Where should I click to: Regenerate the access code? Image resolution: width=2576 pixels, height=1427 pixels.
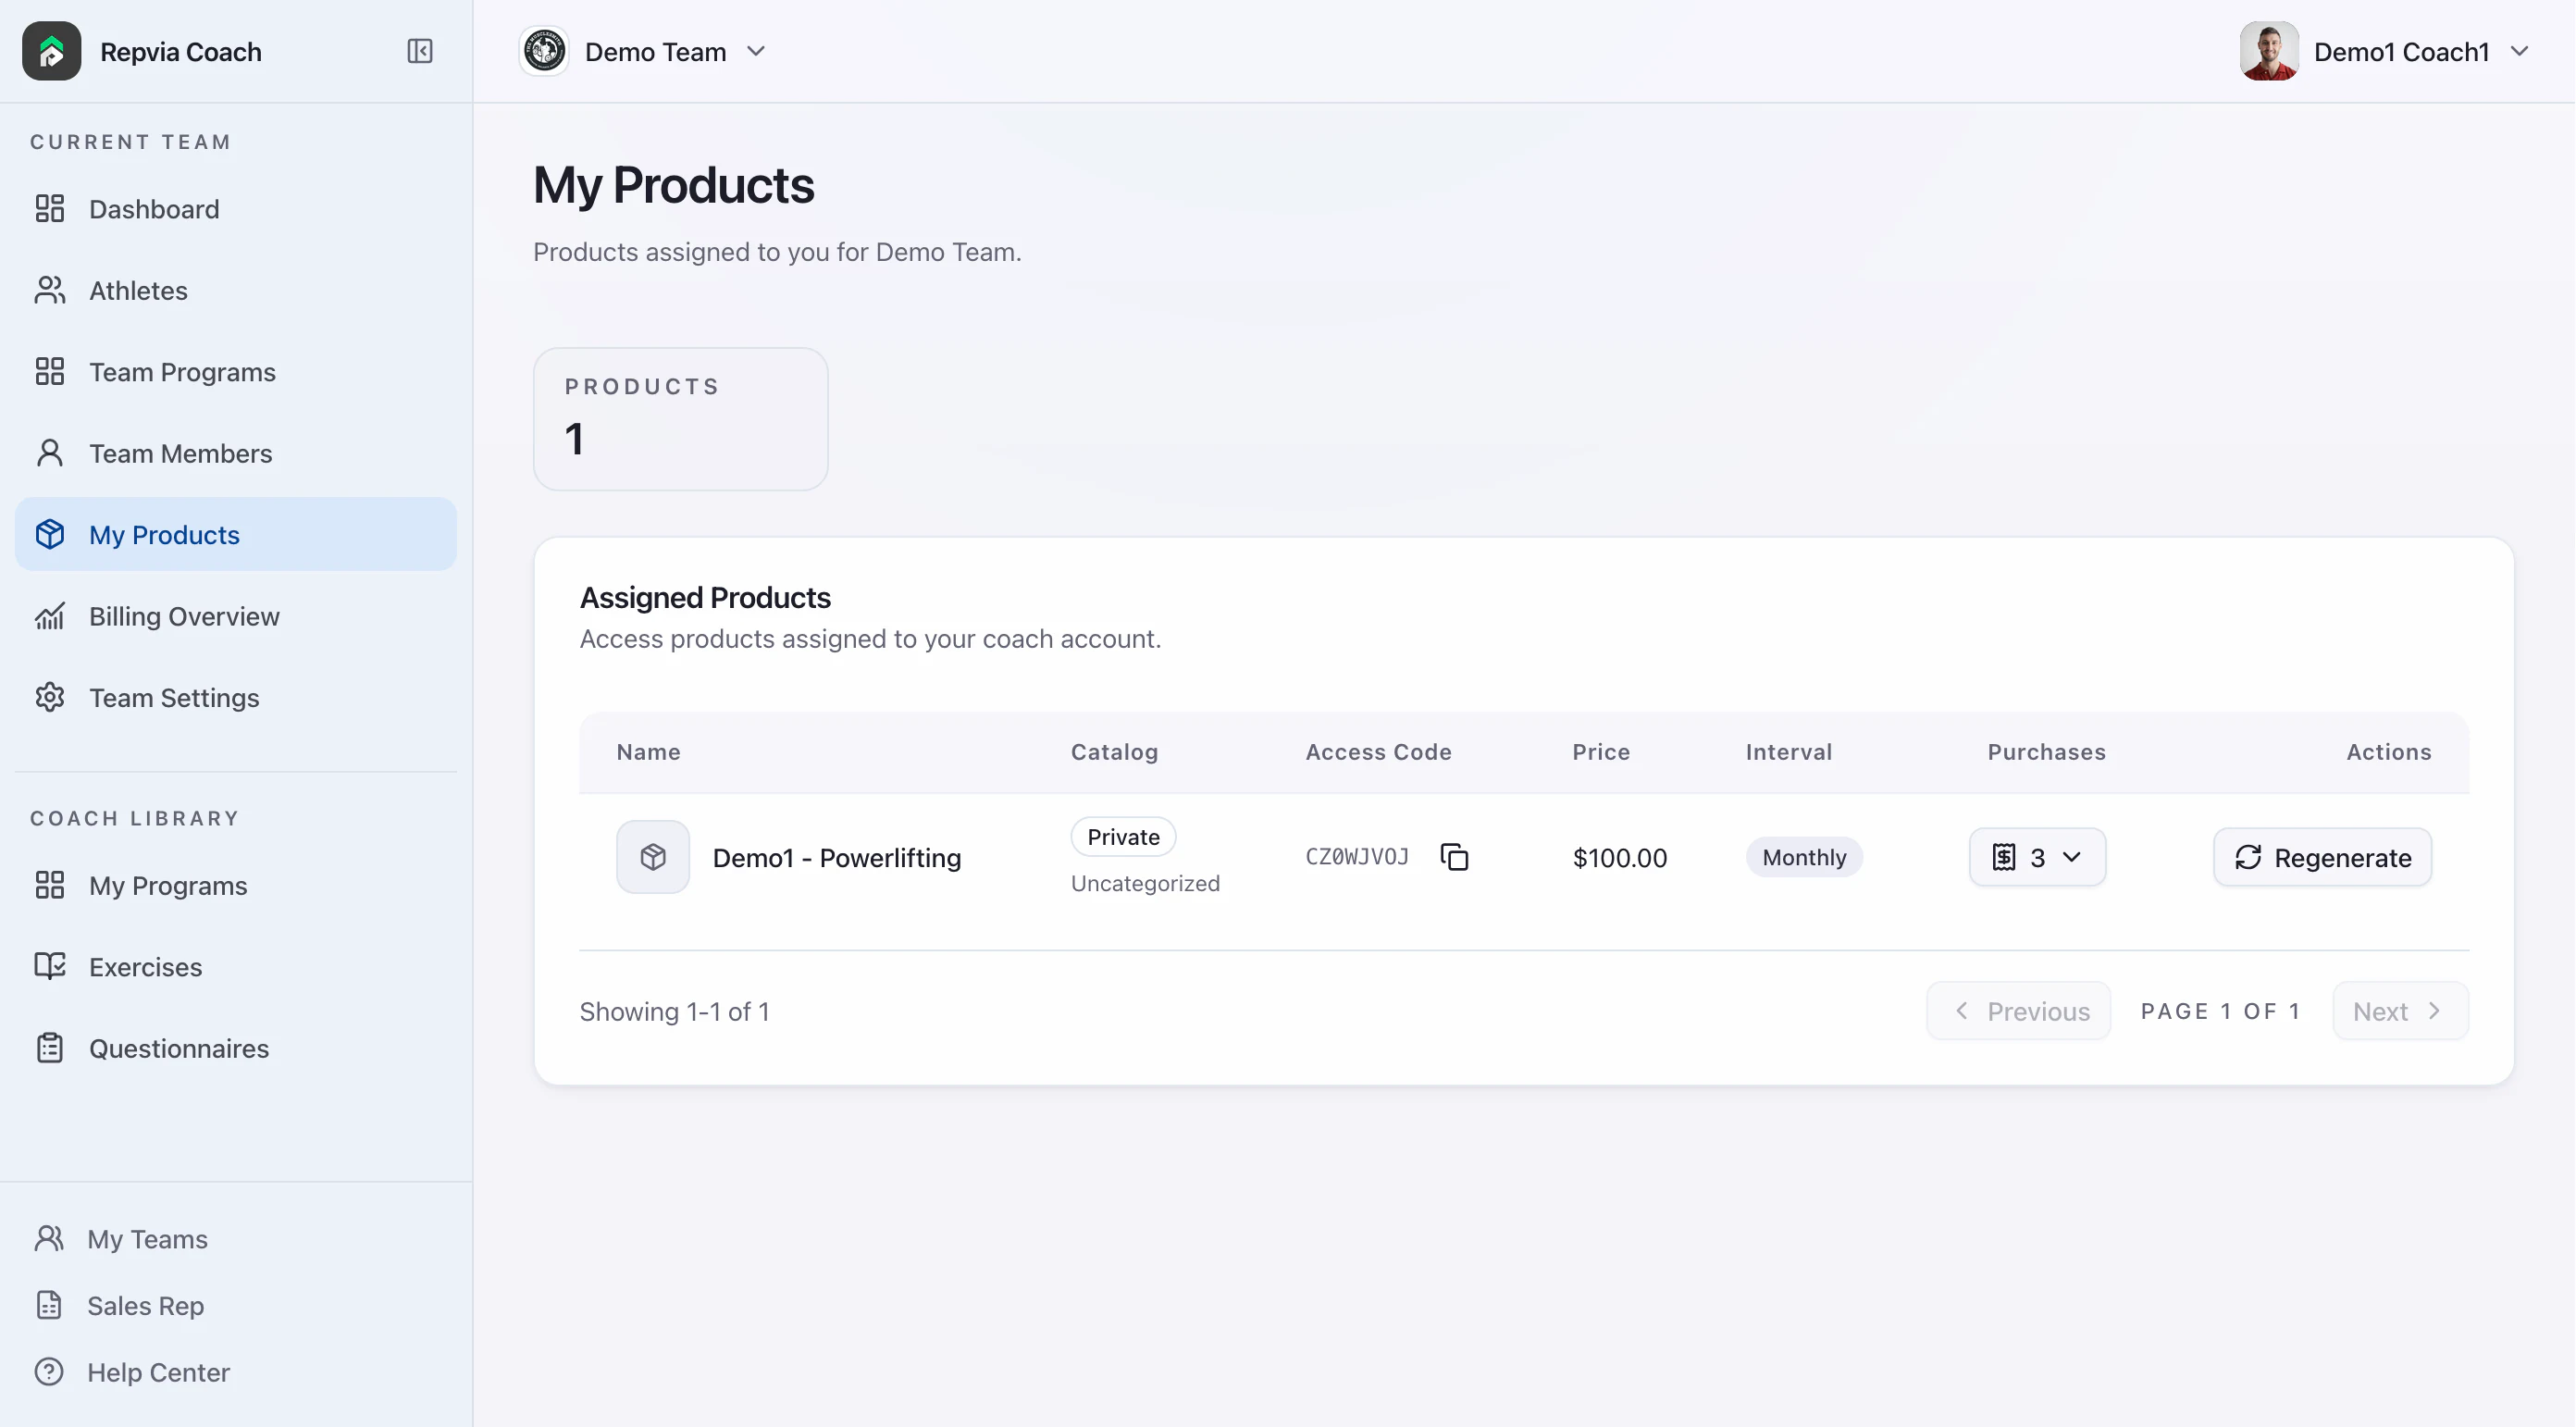[x=2322, y=857]
